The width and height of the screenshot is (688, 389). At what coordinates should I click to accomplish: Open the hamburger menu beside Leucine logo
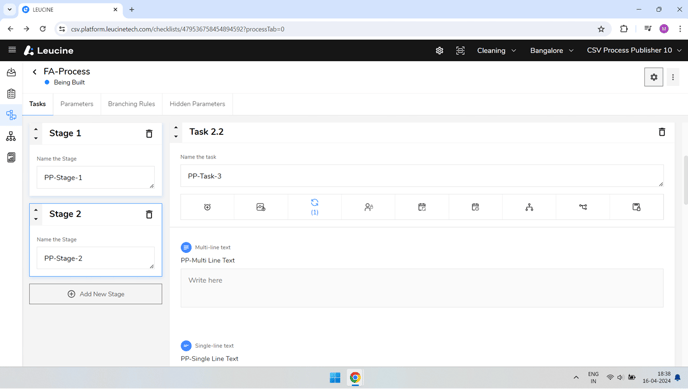[12, 50]
